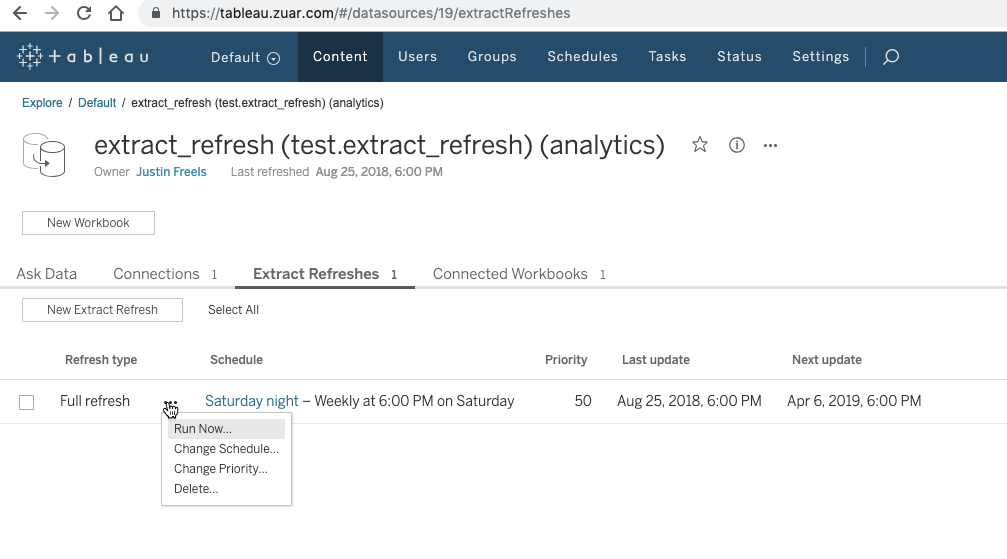The height and width of the screenshot is (559, 1007).
Task: Reload the page with the refresh icon
Action: (x=84, y=13)
